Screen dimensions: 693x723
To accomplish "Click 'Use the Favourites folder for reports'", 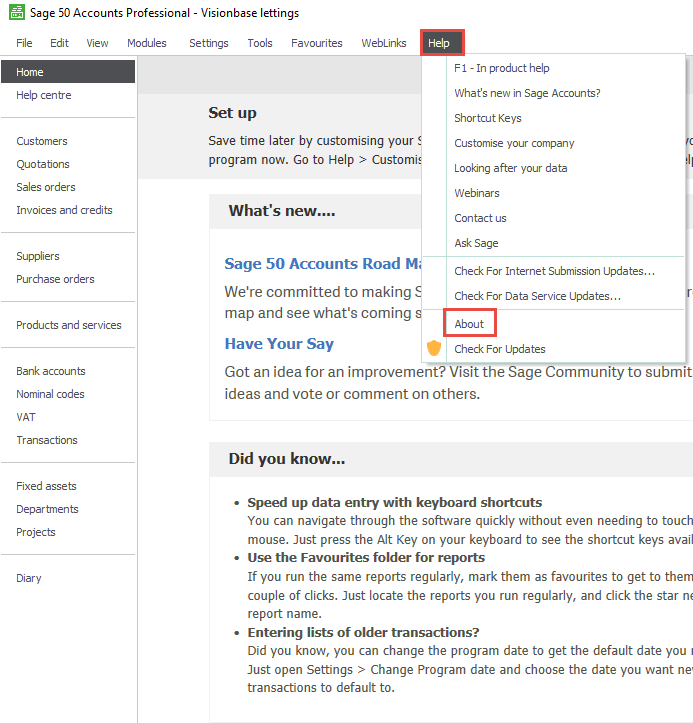I will click(x=366, y=558).
